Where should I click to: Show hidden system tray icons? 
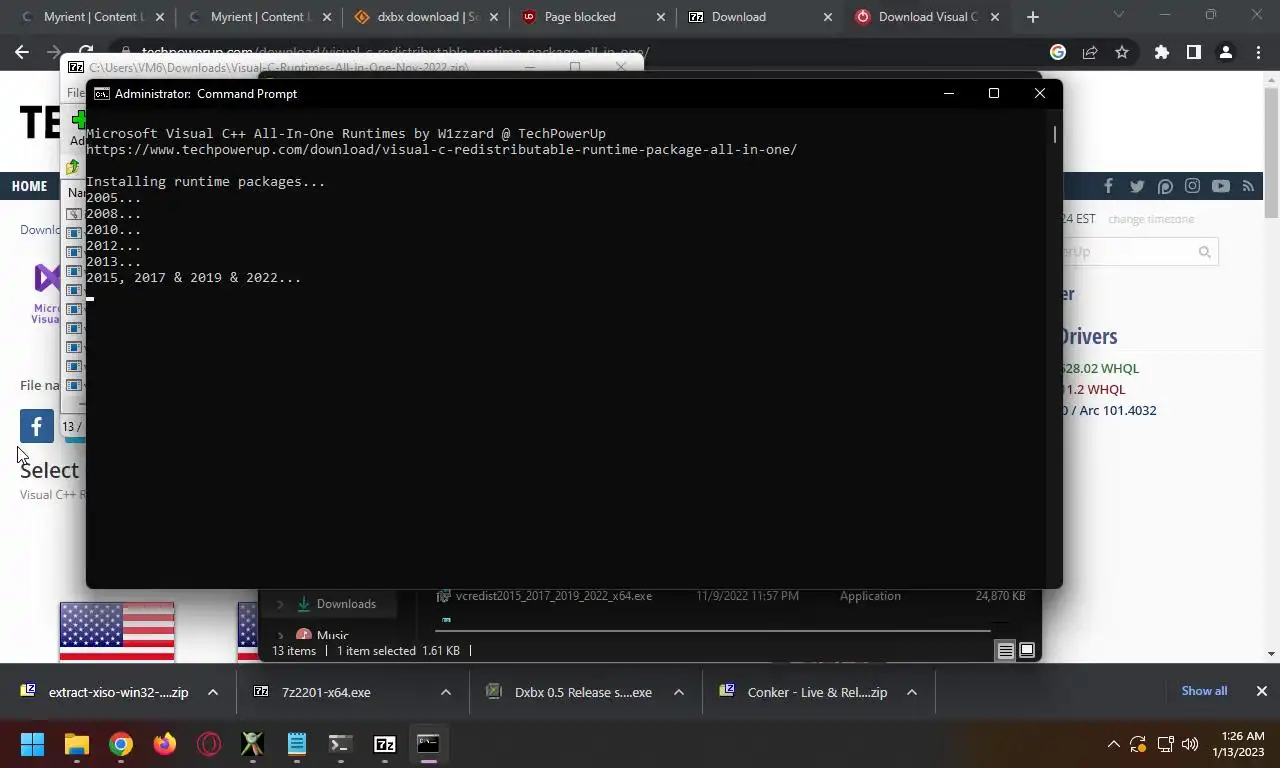(x=1113, y=744)
